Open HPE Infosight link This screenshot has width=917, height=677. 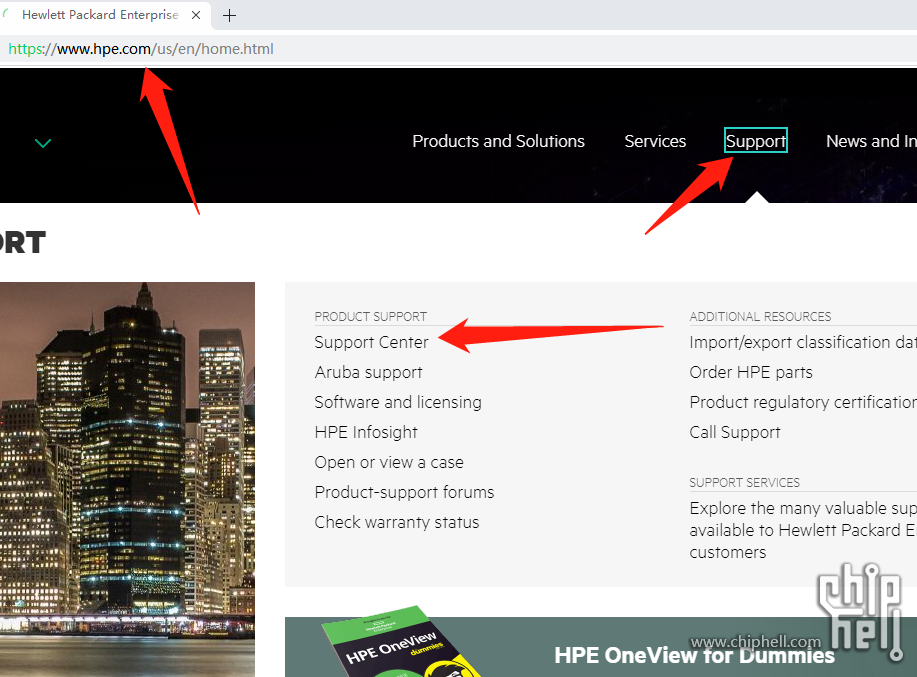click(366, 432)
